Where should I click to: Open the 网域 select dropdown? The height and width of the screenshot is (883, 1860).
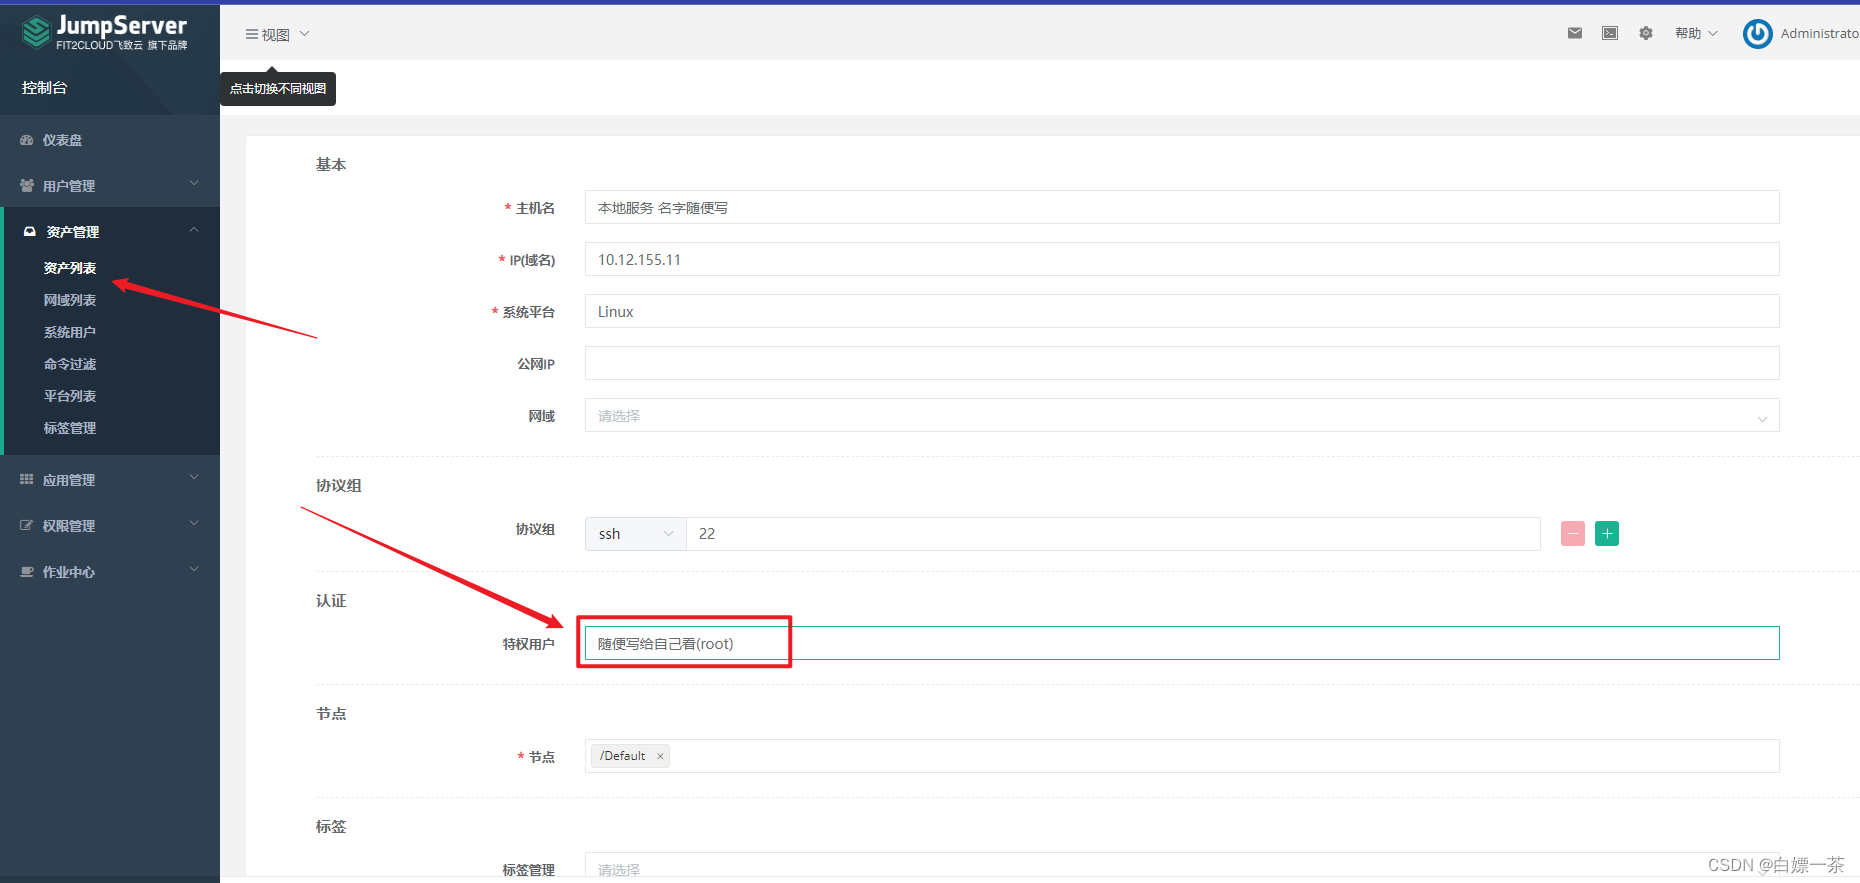pyautogui.click(x=1182, y=416)
